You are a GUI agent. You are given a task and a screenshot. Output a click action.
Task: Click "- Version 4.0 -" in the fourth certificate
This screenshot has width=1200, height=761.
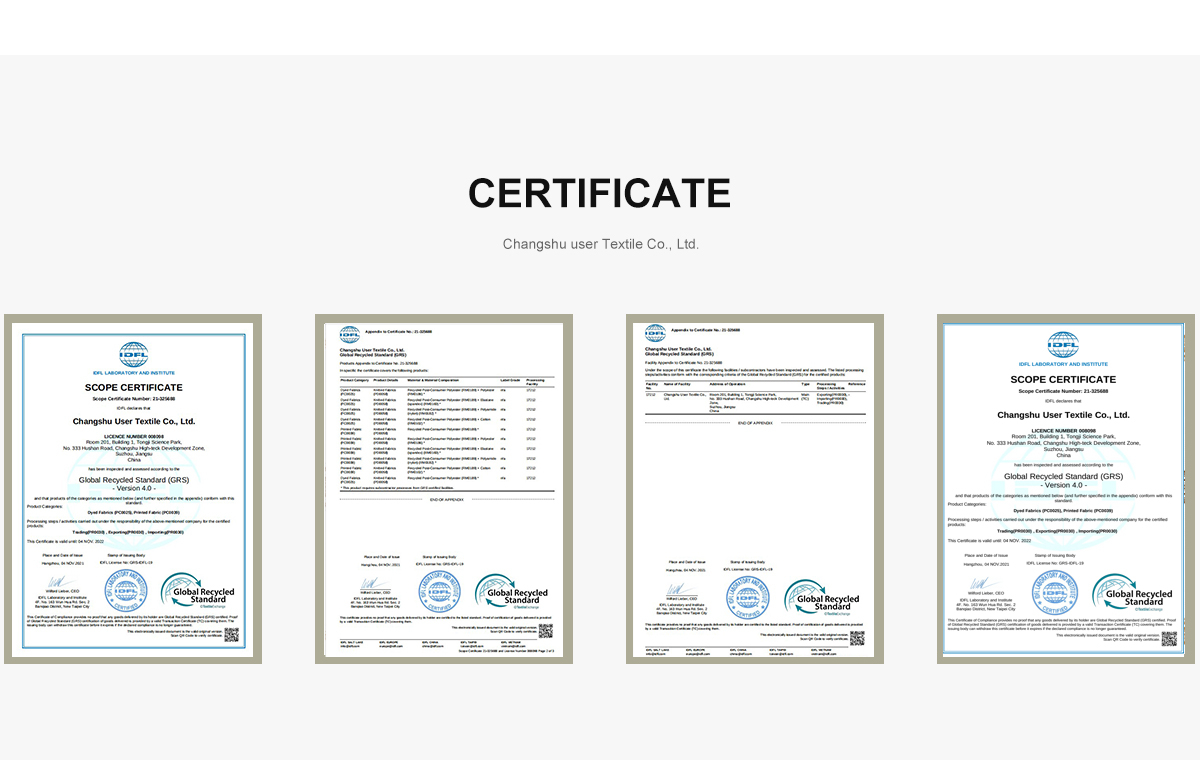click(x=1063, y=485)
